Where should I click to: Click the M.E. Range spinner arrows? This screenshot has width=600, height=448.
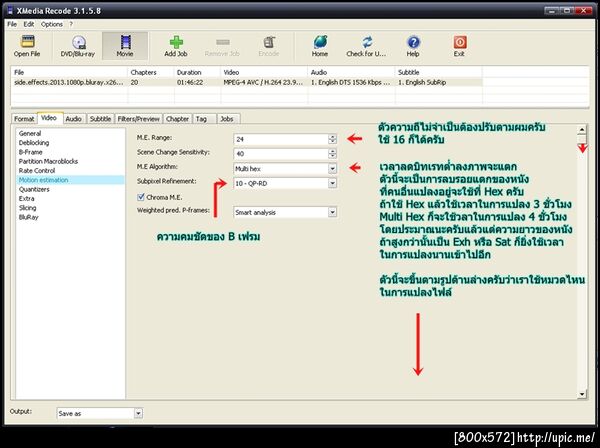(332, 139)
